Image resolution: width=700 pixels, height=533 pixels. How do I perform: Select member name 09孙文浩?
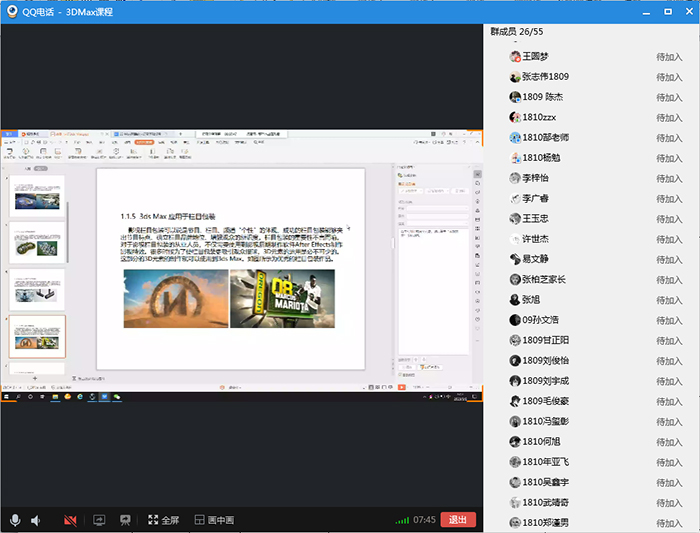[541, 320]
